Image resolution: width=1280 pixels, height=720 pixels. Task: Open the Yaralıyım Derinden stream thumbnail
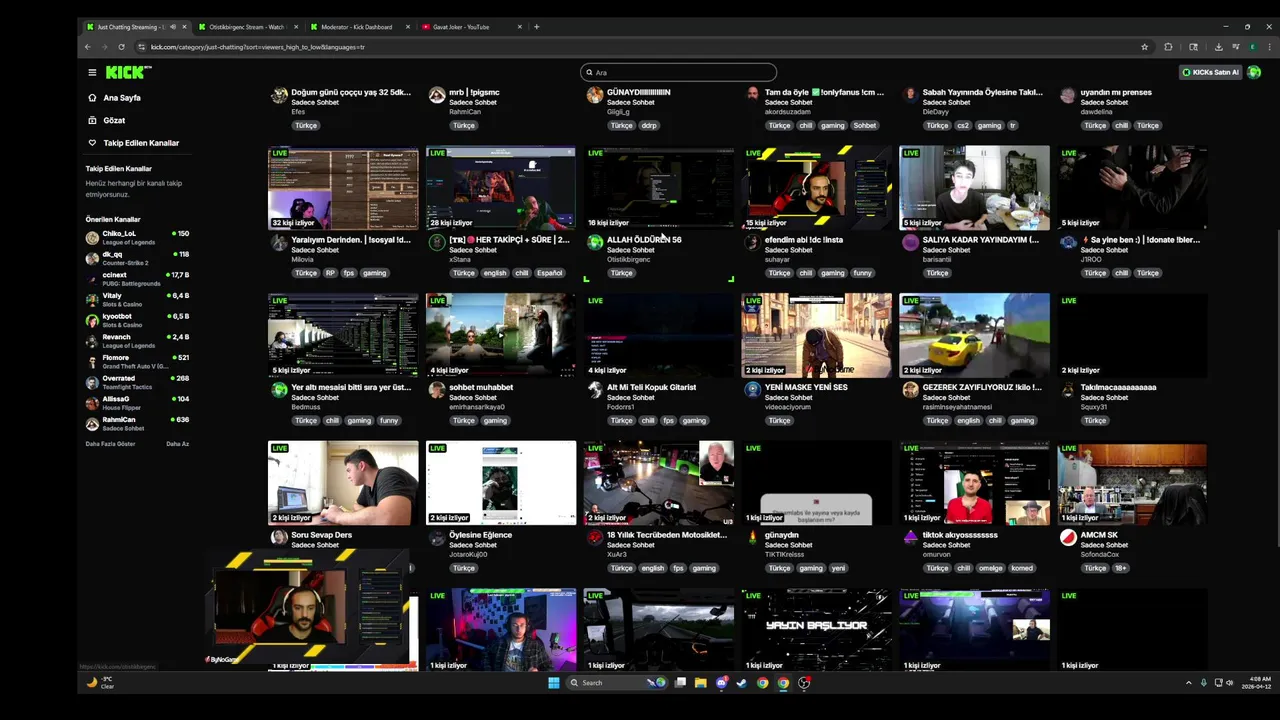[x=343, y=188]
